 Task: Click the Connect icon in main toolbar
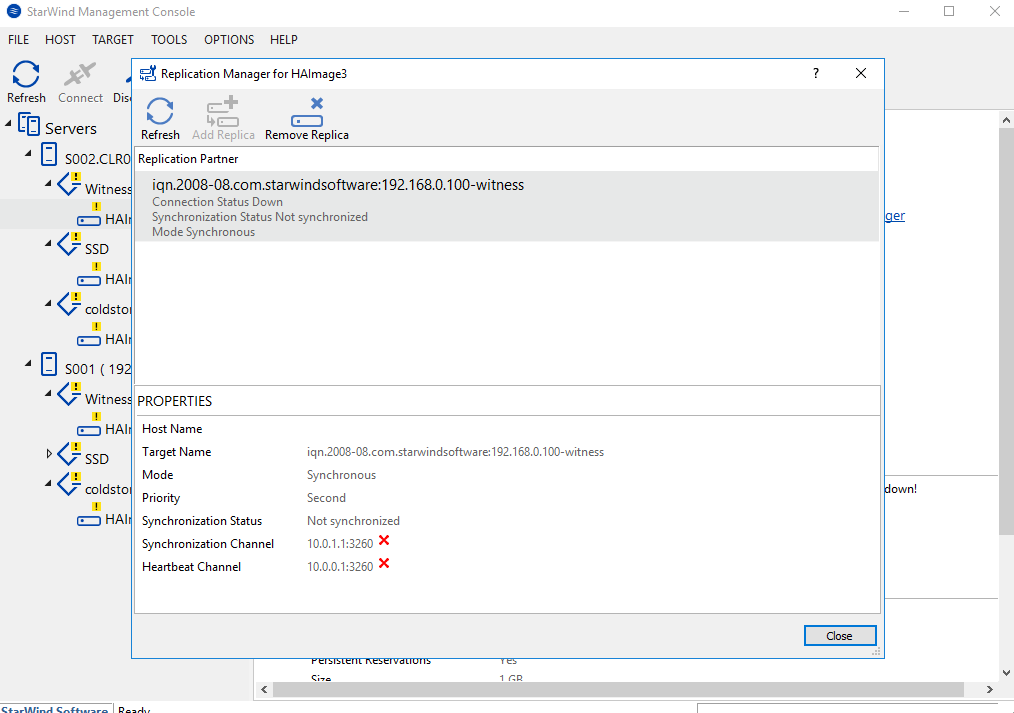tap(80, 74)
